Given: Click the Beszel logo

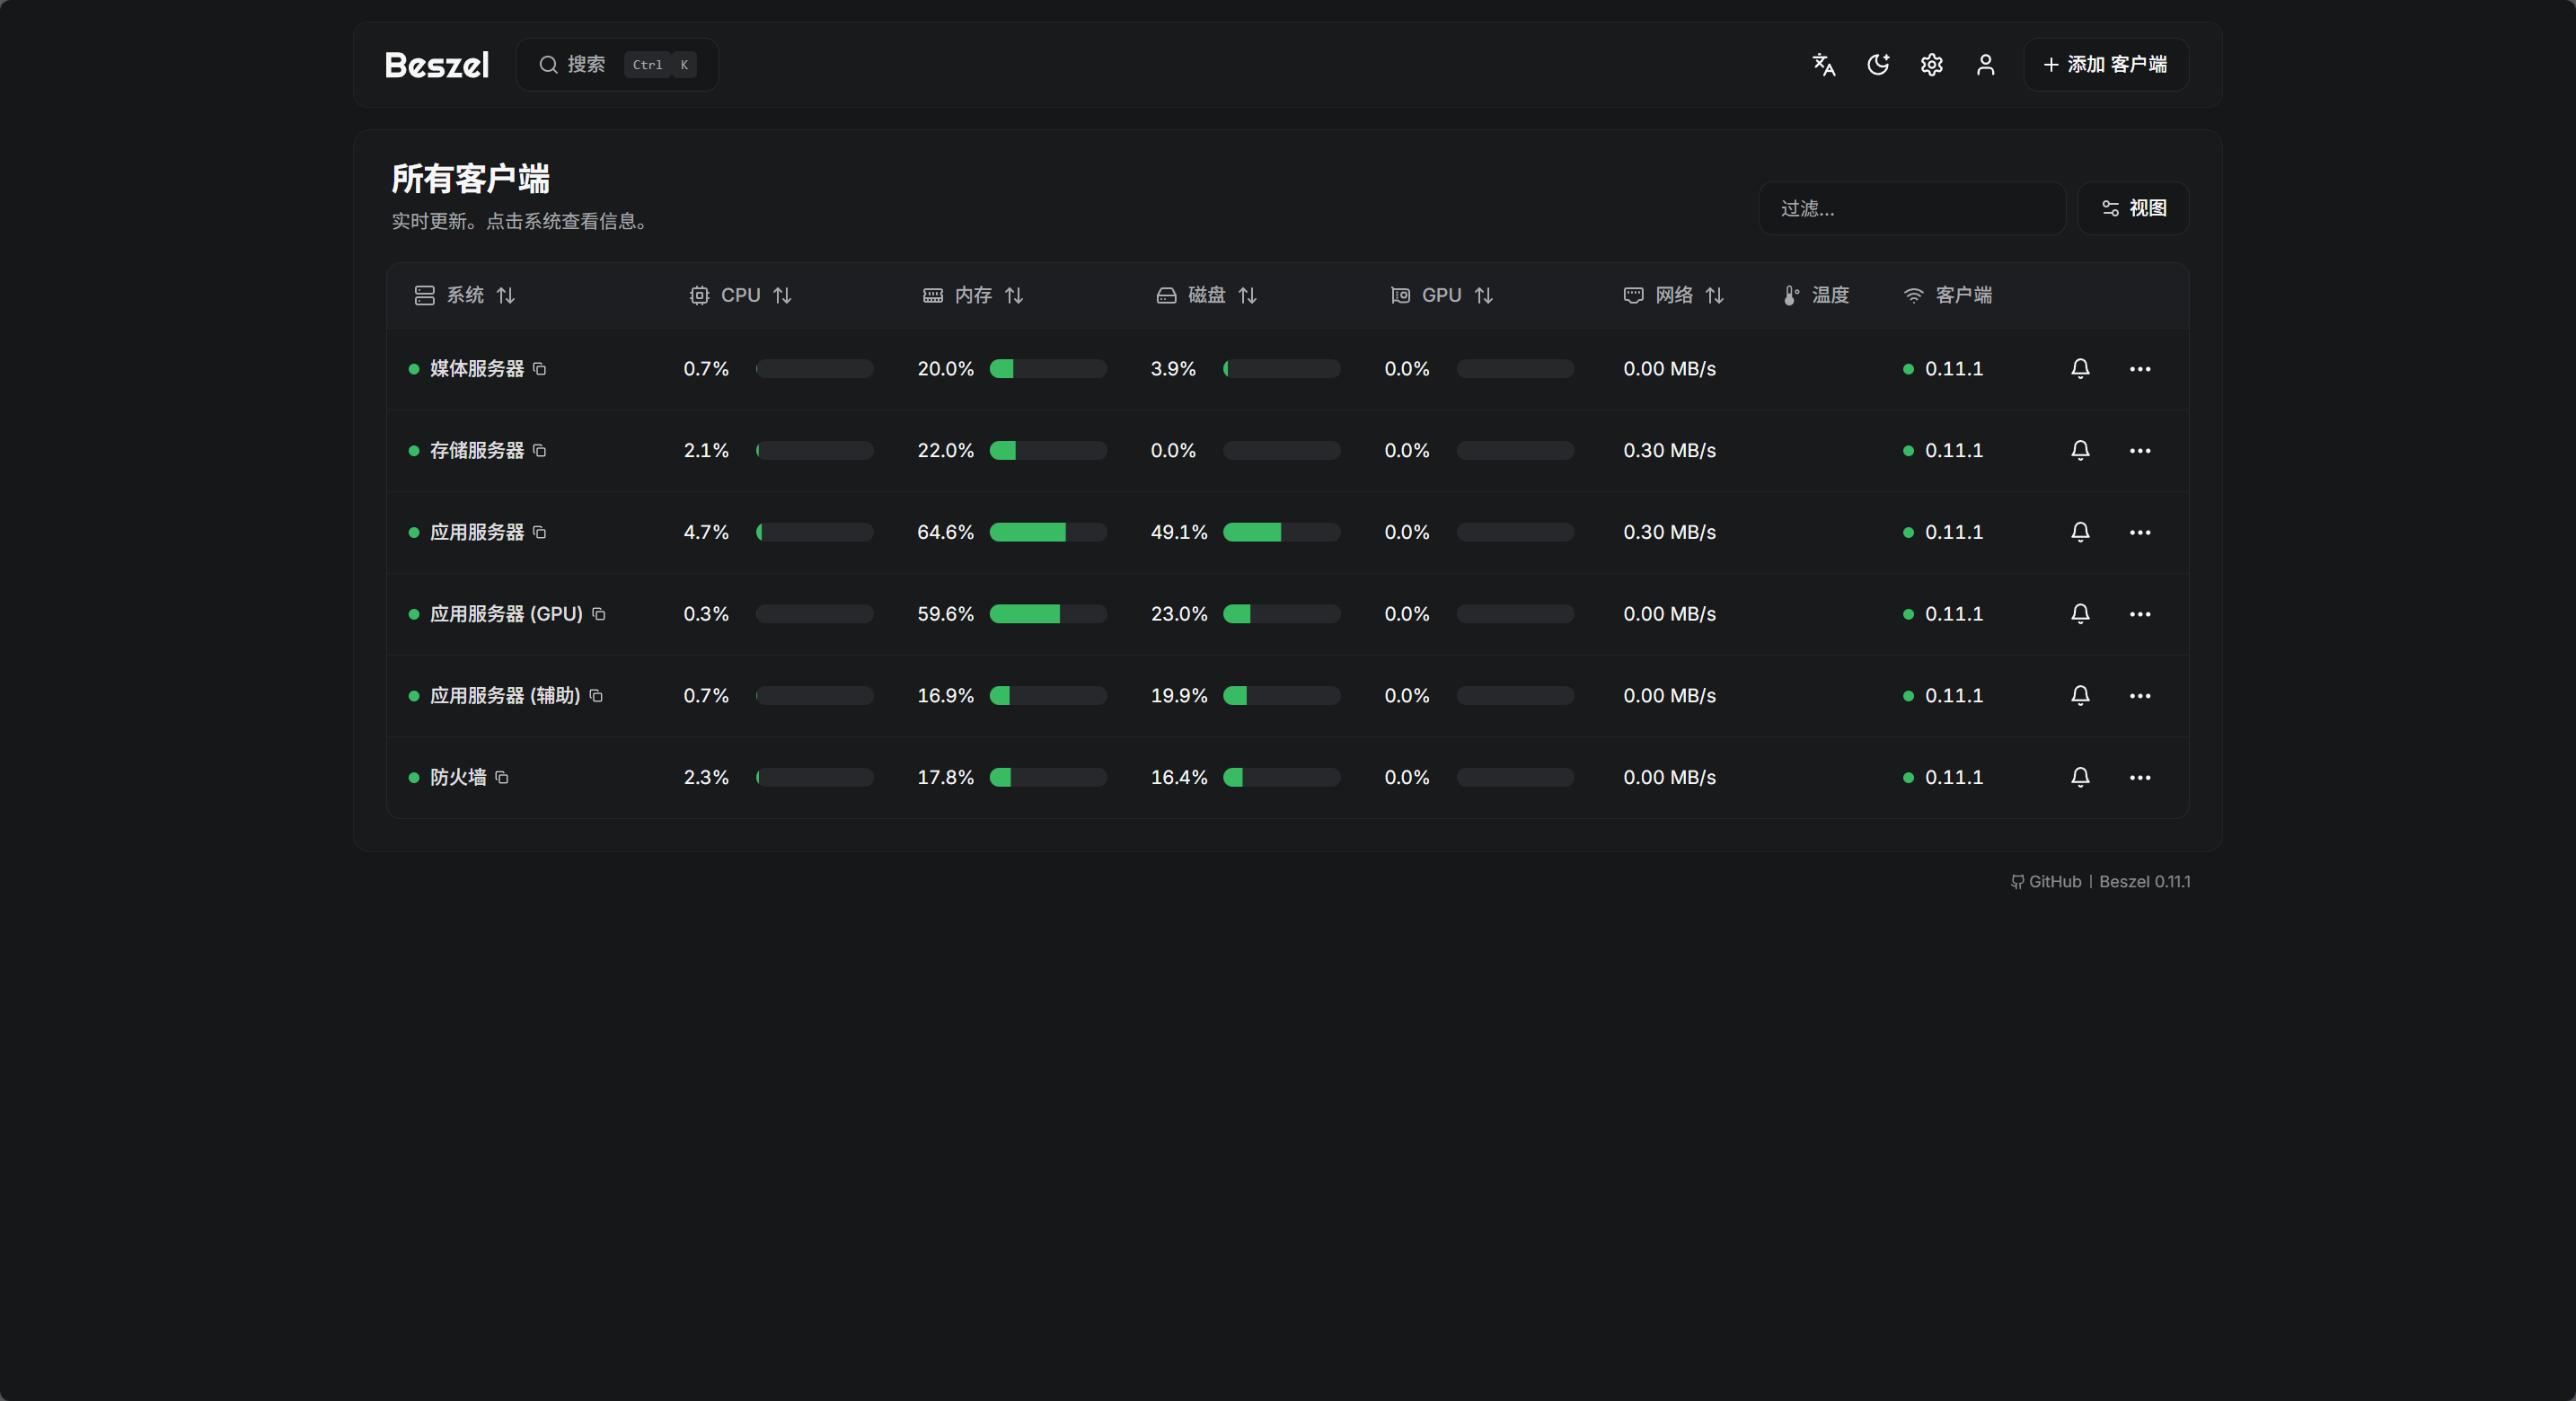Looking at the screenshot, I should (437, 65).
